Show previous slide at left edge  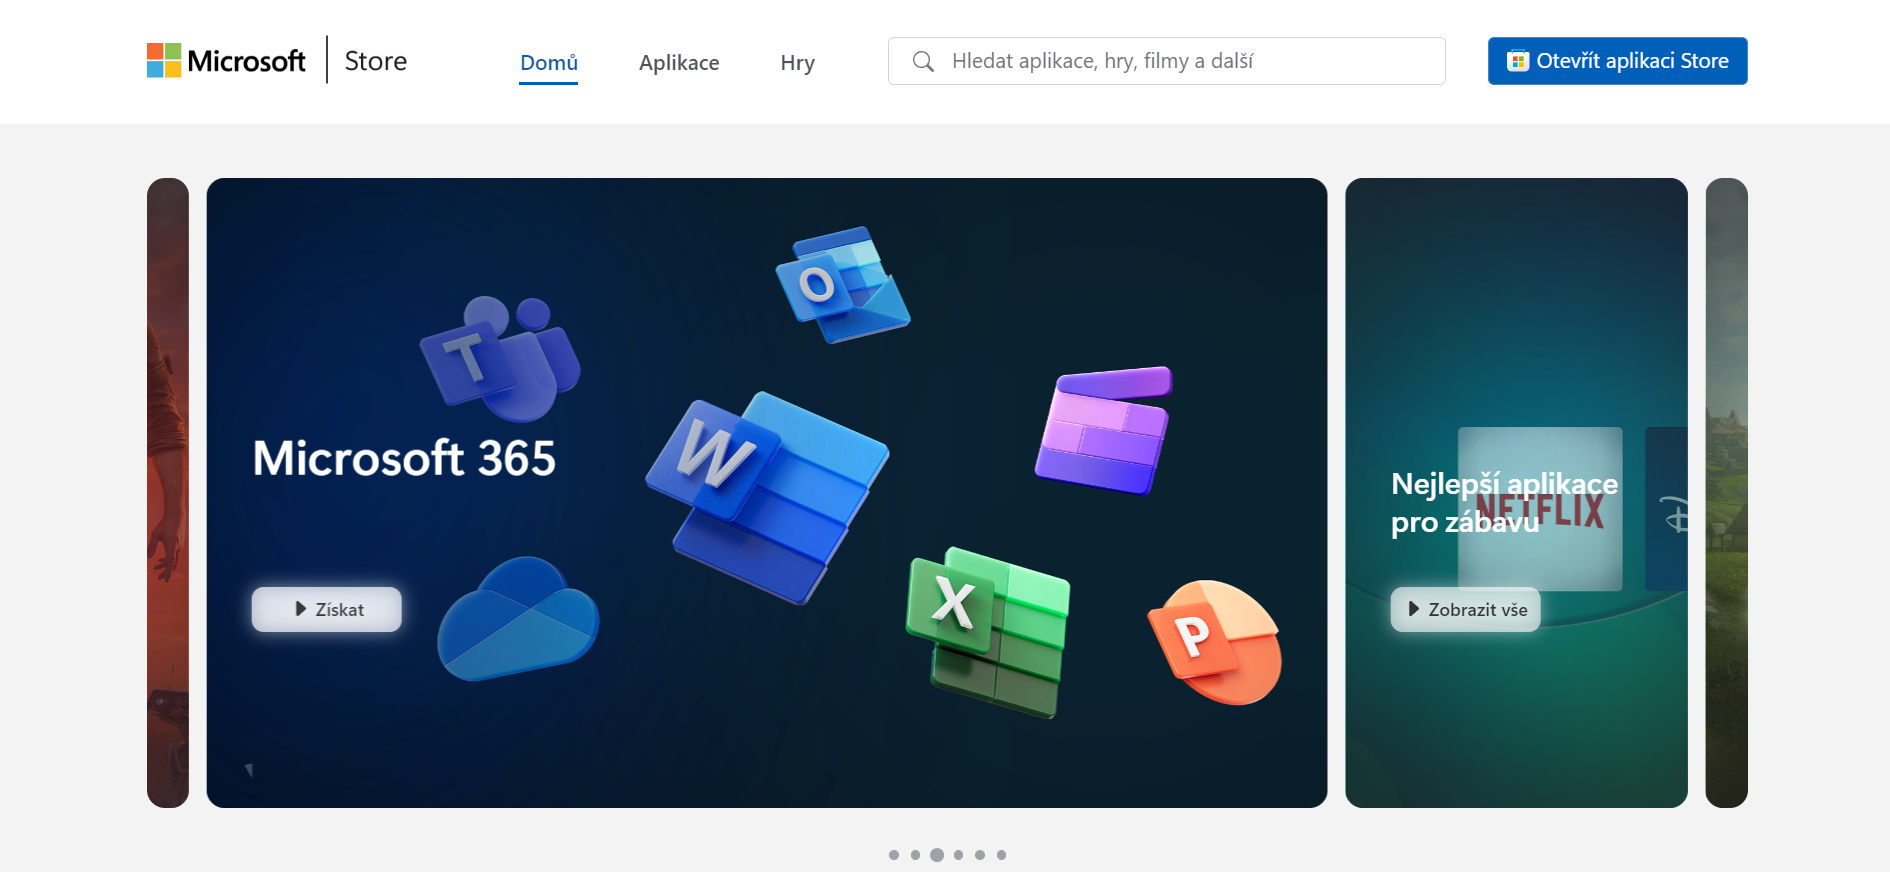click(x=168, y=493)
